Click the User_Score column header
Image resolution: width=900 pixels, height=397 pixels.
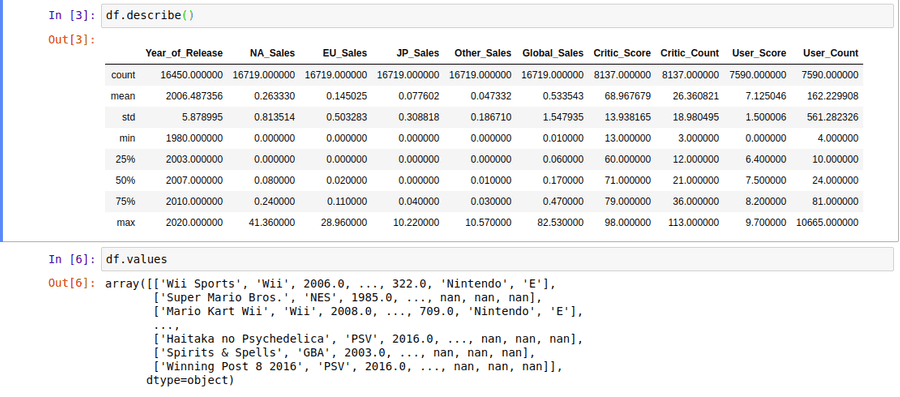(759, 53)
